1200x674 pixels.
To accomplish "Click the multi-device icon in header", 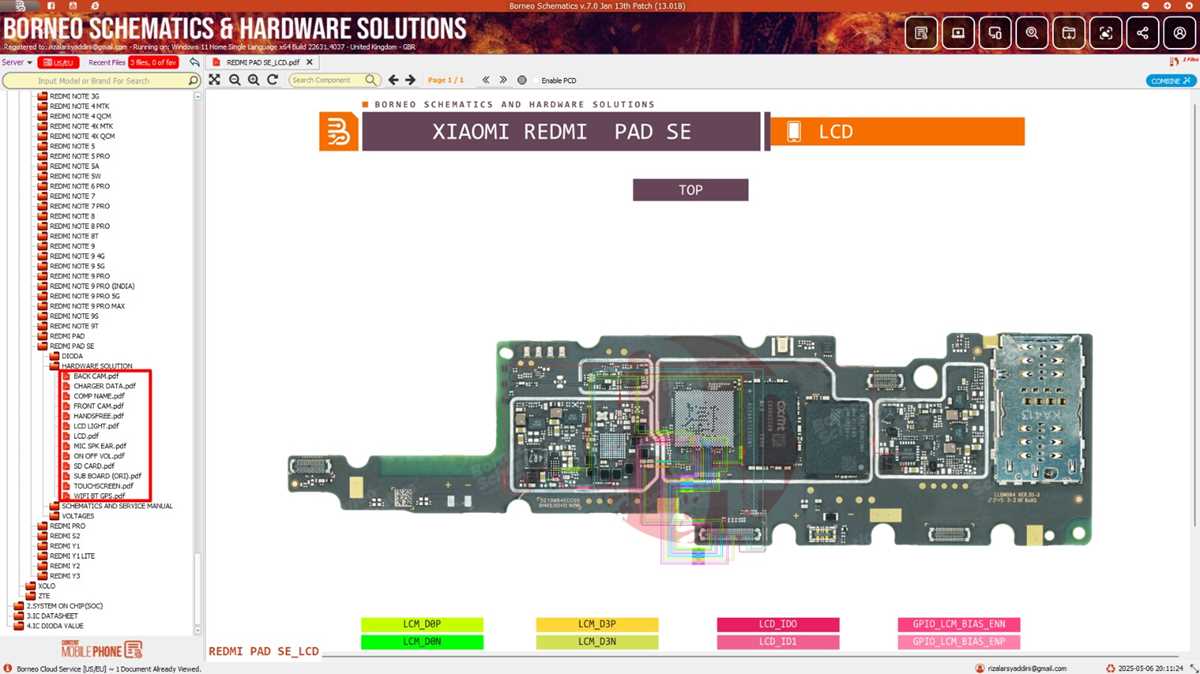I will 995,33.
